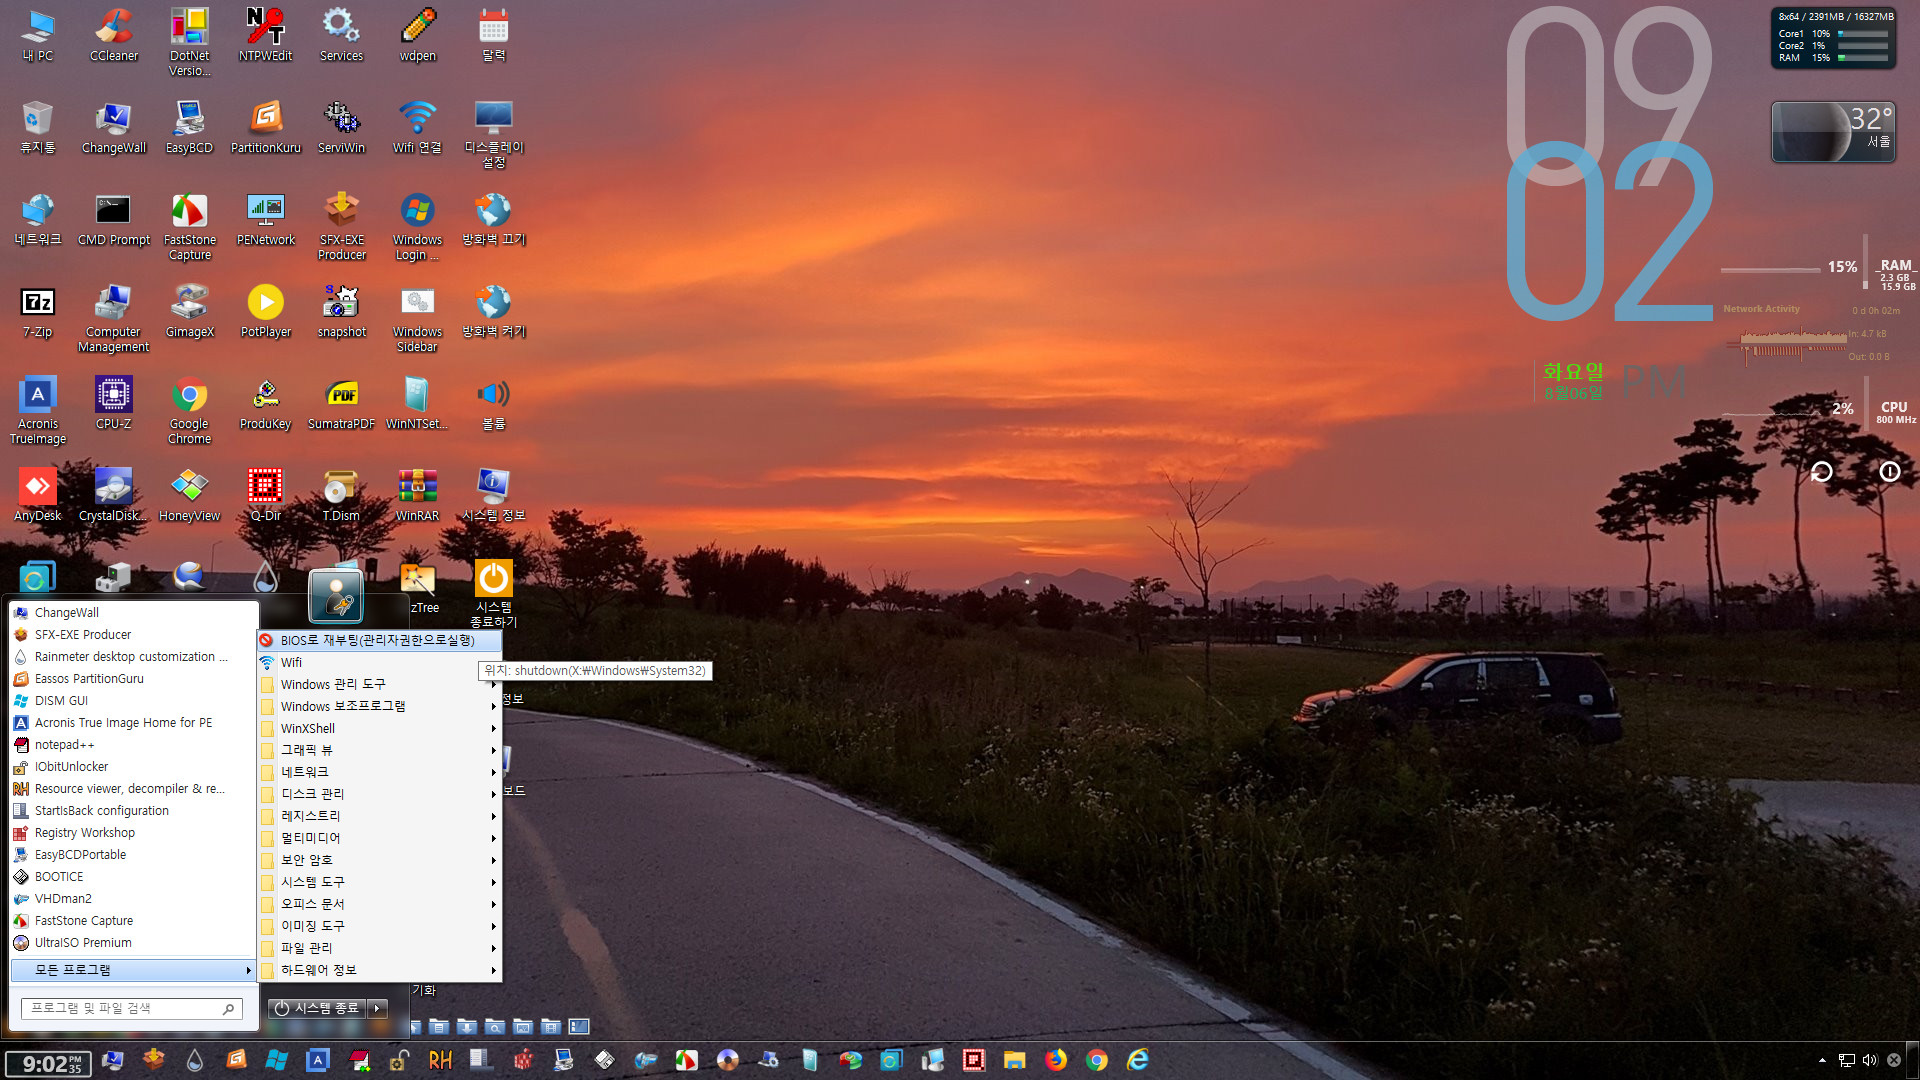Viewport: 1920px width, 1080px height.
Task: Open snapshot desktop icon
Action: [341, 312]
